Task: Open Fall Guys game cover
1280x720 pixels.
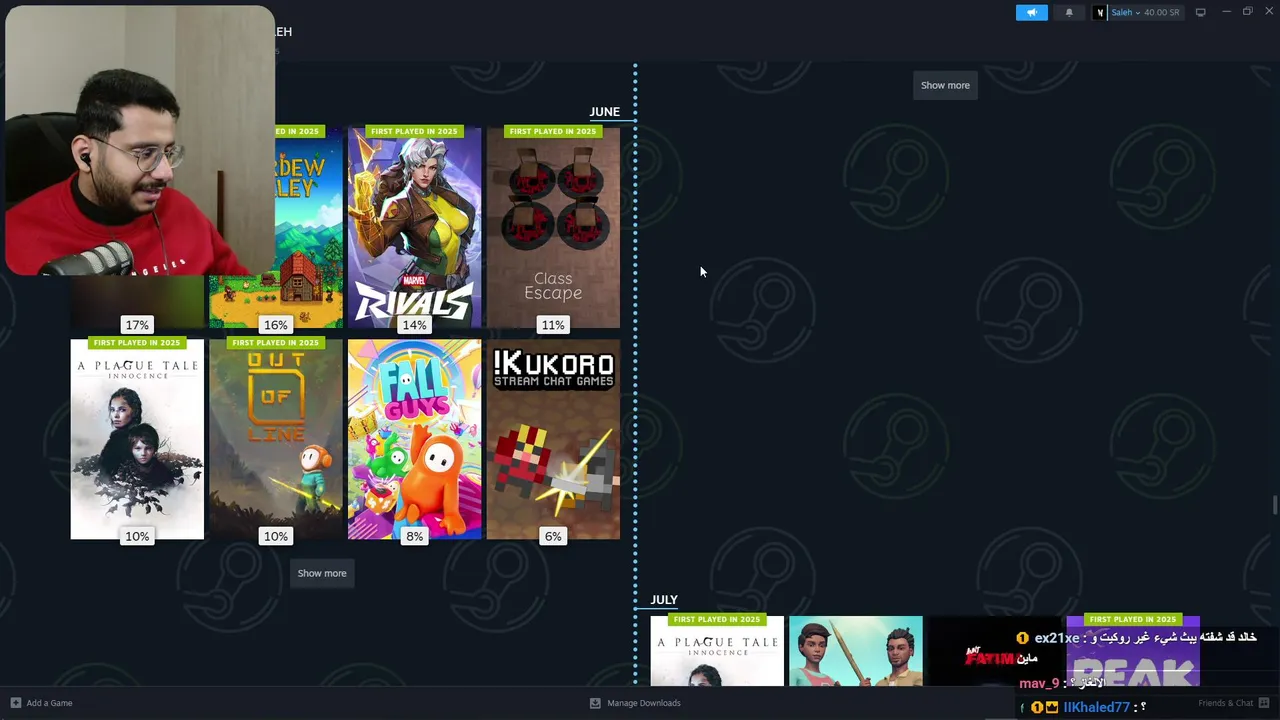Action: tap(414, 439)
